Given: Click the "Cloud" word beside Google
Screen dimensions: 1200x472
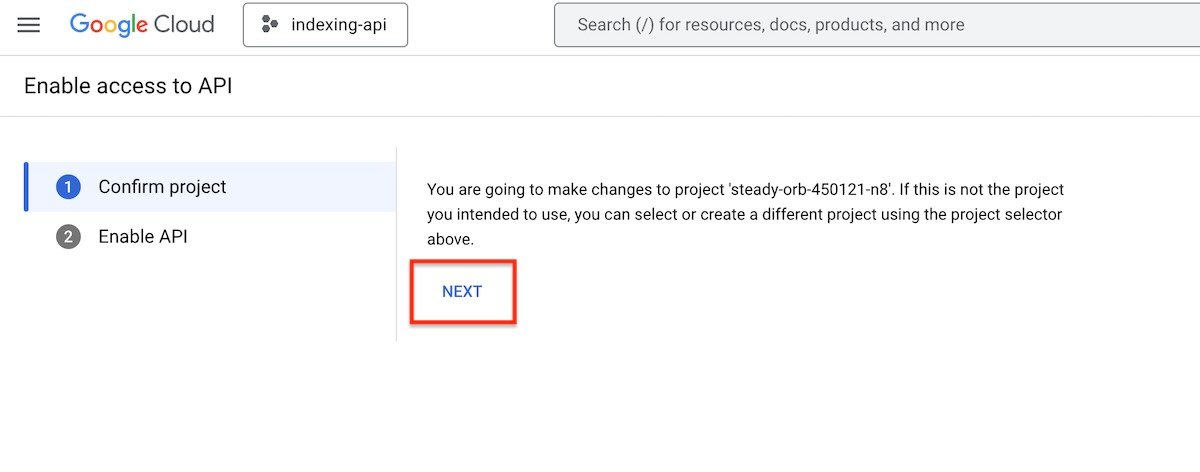Looking at the screenshot, I should [x=182, y=25].
